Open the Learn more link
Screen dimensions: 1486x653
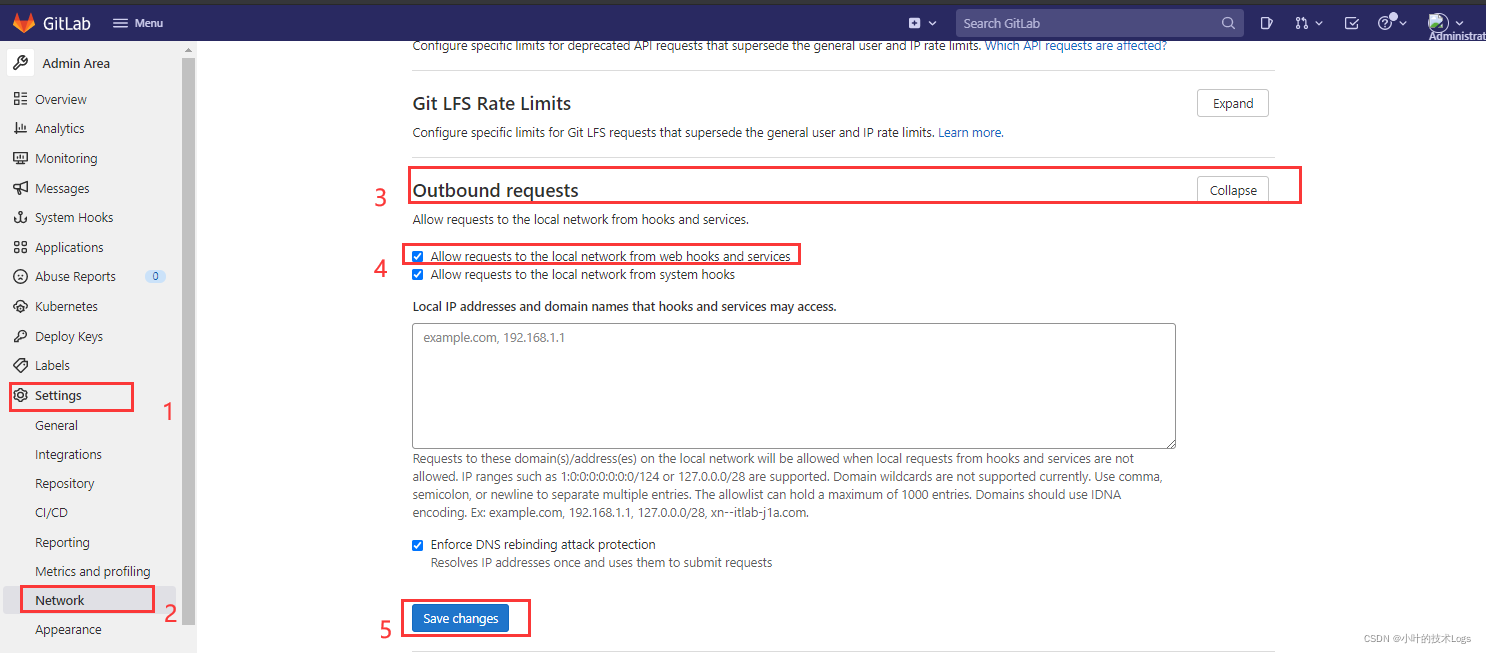click(x=970, y=132)
